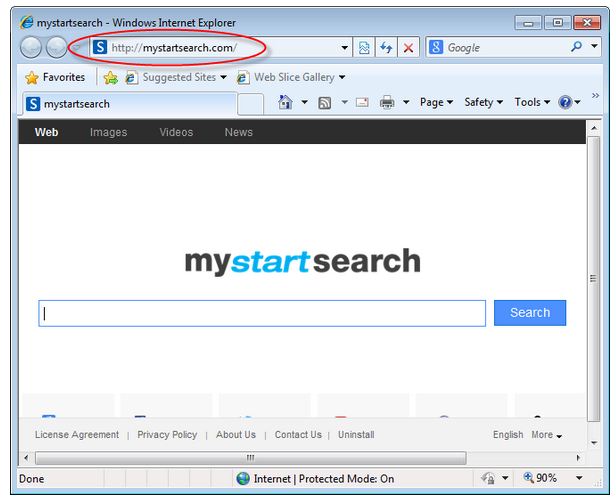Select the Images search category
This screenshot has width=616, height=502.
click(x=108, y=132)
